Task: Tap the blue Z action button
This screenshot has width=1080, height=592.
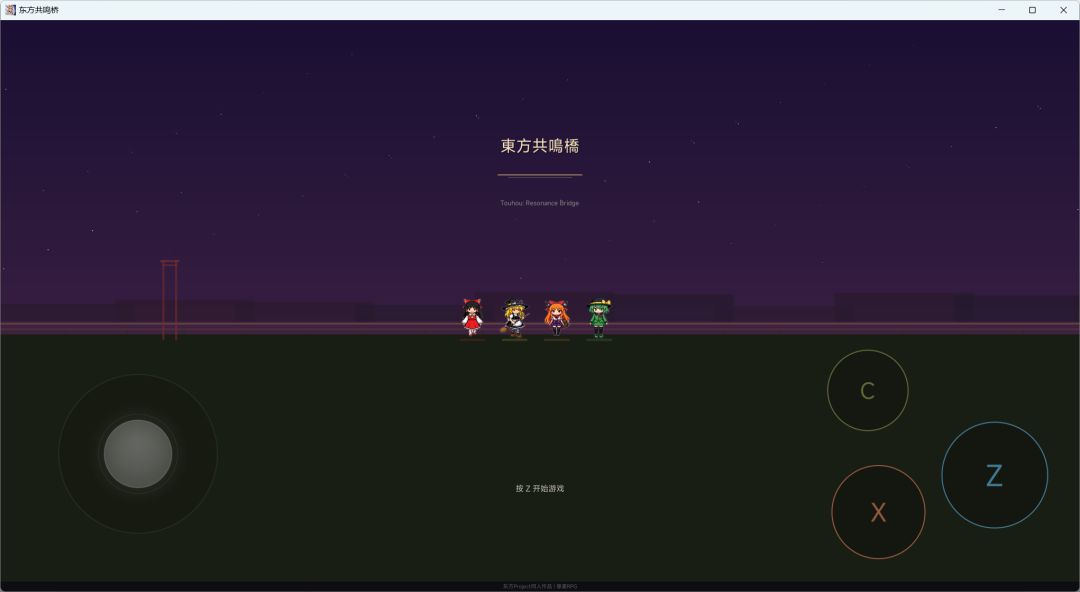Action: click(994, 475)
